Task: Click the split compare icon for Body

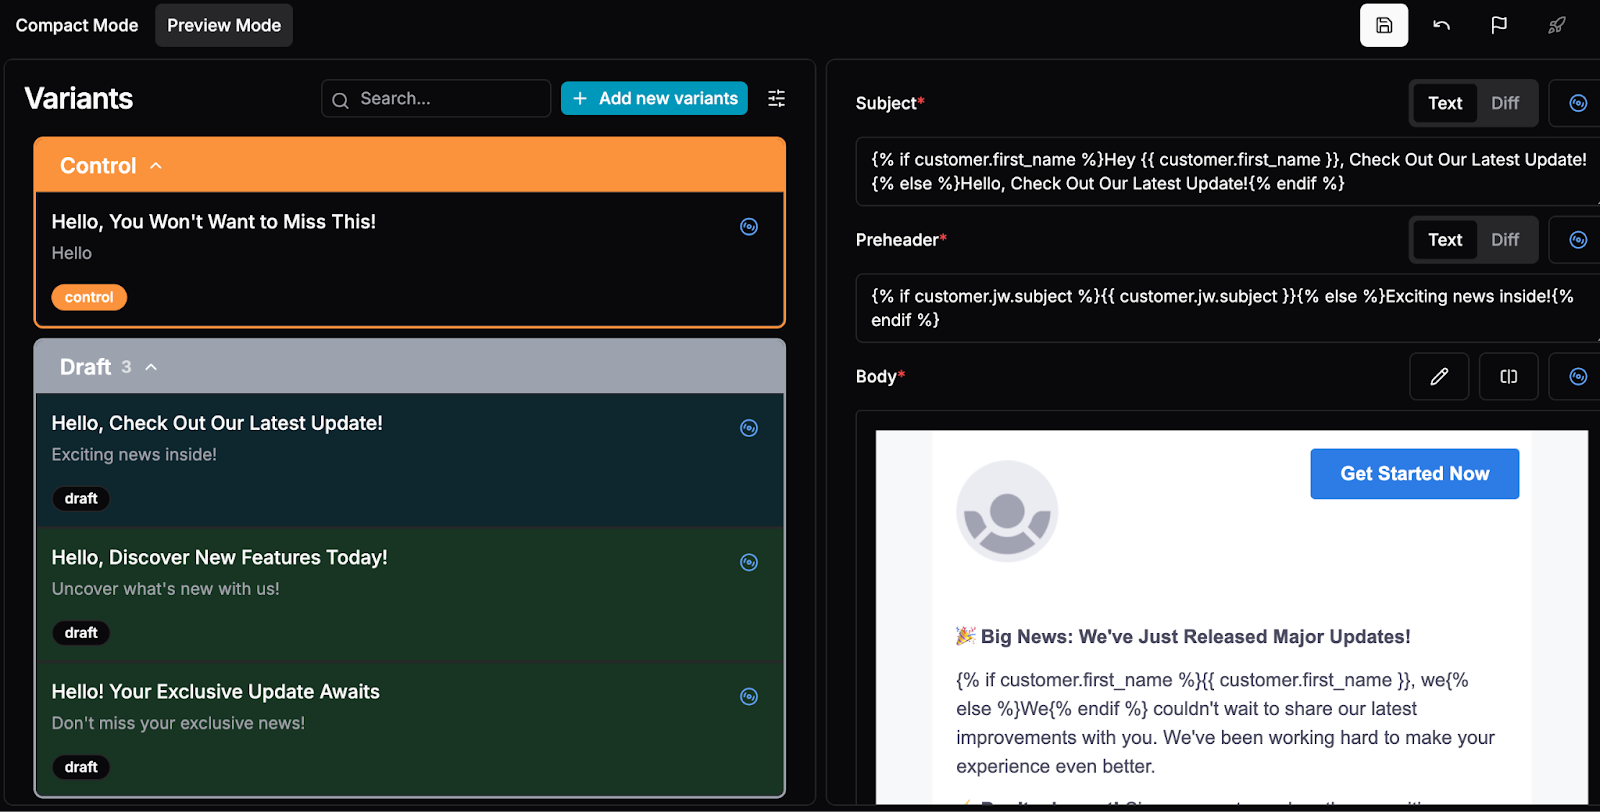Action: click(1508, 377)
